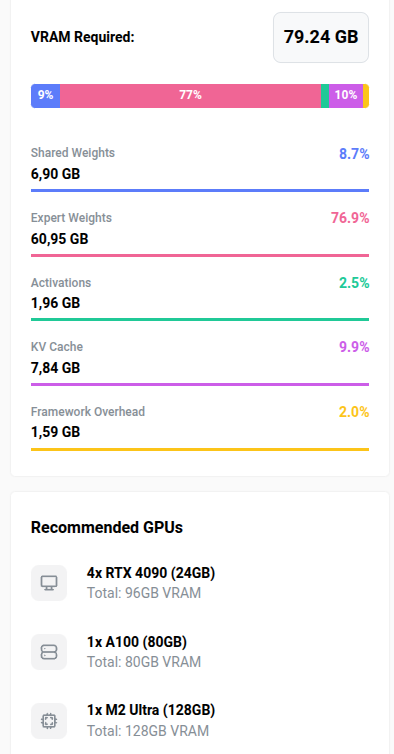Viewport: 394px width, 754px height.
Task: Click the purple 10% bar segment
Action: coord(346,96)
